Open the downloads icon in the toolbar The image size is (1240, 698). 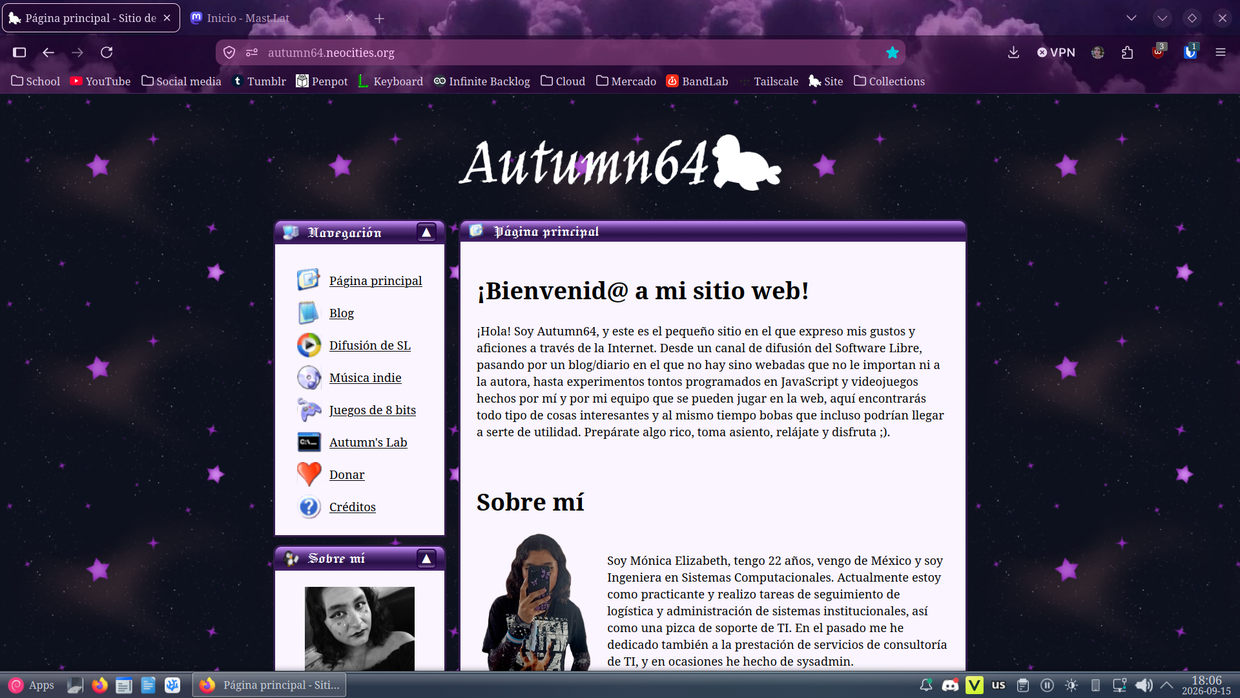click(x=1013, y=53)
